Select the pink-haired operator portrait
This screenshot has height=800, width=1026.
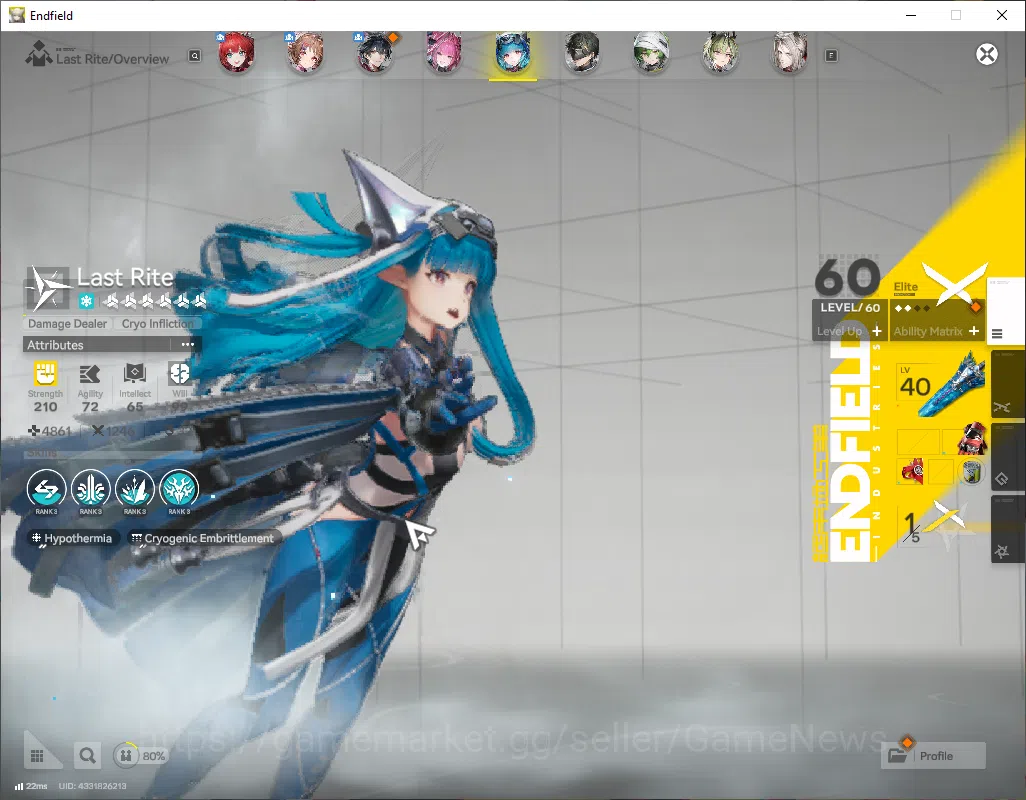click(x=444, y=53)
